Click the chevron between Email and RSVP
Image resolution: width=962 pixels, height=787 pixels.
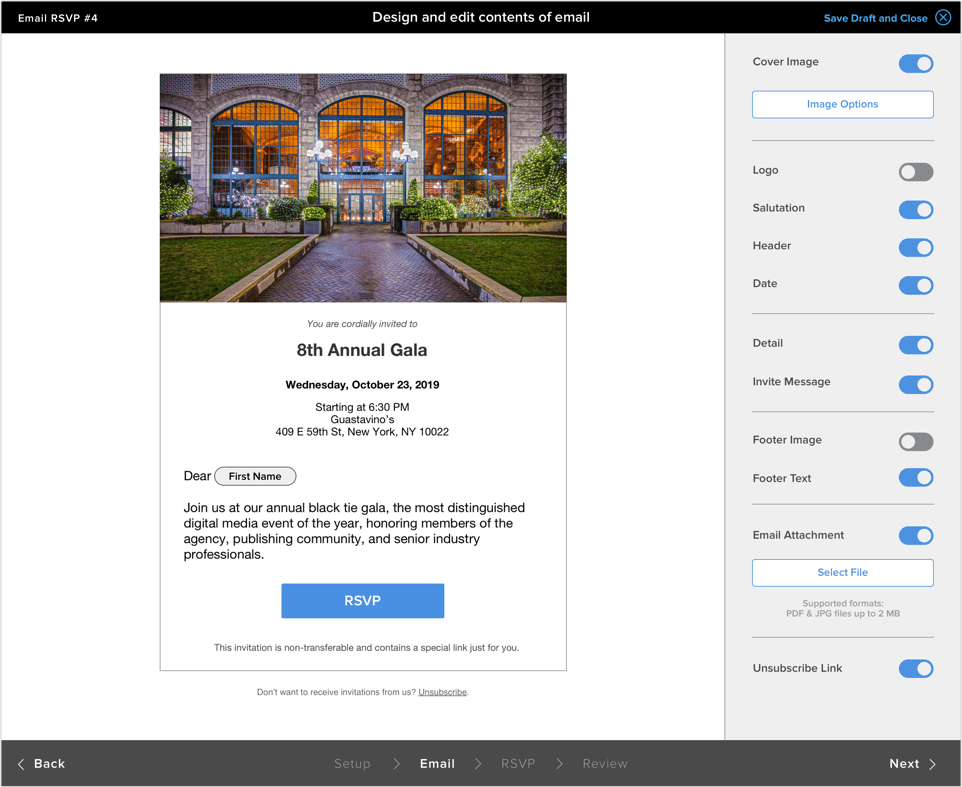[x=478, y=764]
